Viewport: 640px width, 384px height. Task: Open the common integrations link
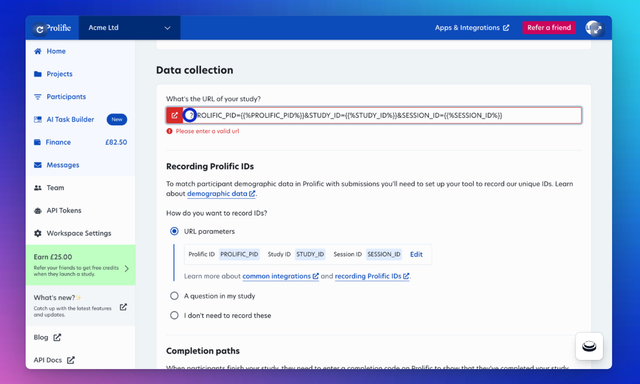point(280,276)
